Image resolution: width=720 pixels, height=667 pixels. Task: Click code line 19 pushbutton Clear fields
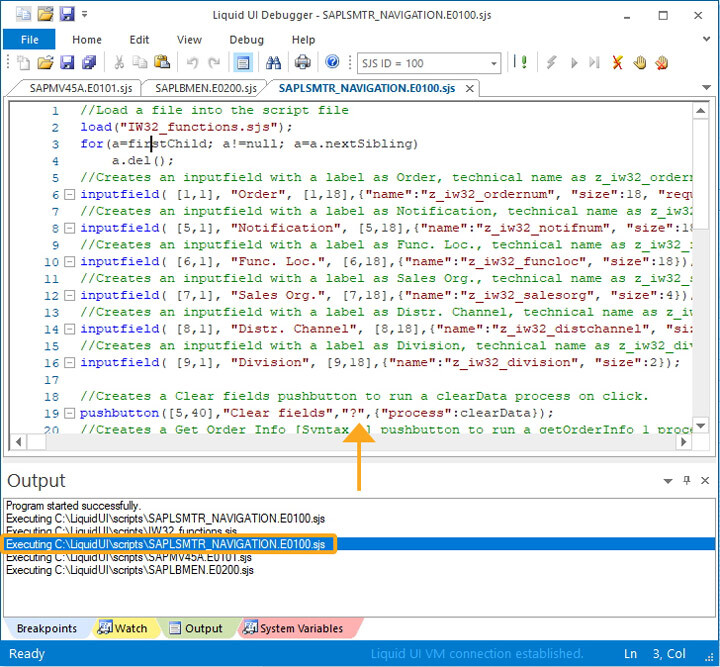click(x=317, y=413)
